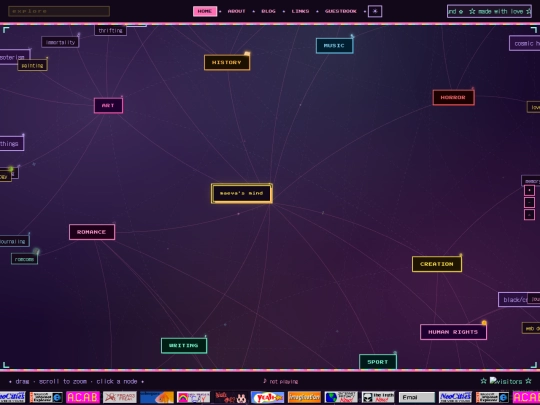
Task: Open the CREATION node
Action: 437,264
